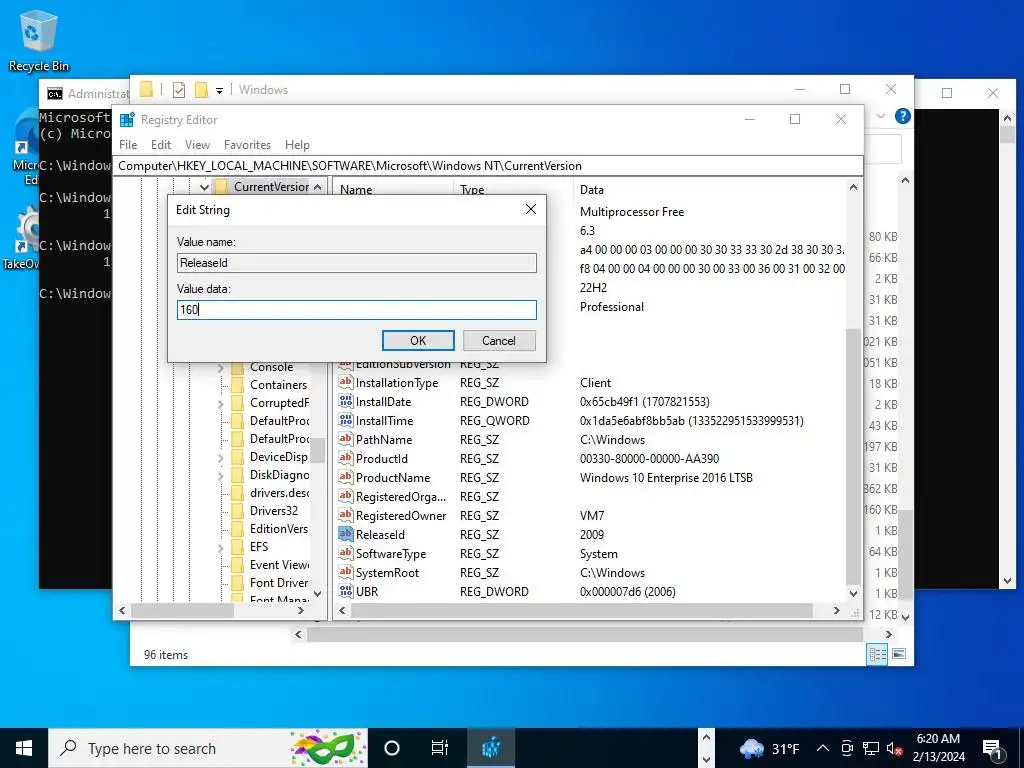Click the ReleaseId value icon
The width and height of the screenshot is (1024, 768).
(x=345, y=534)
